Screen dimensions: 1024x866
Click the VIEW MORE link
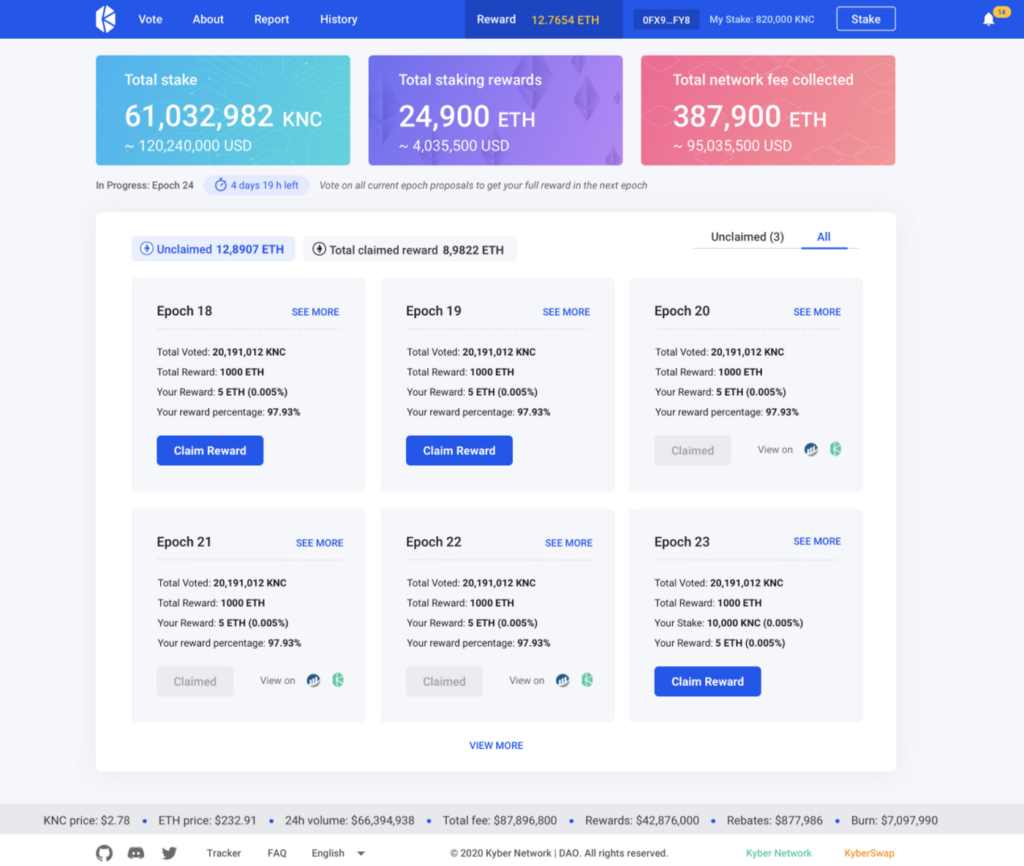[x=496, y=745]
